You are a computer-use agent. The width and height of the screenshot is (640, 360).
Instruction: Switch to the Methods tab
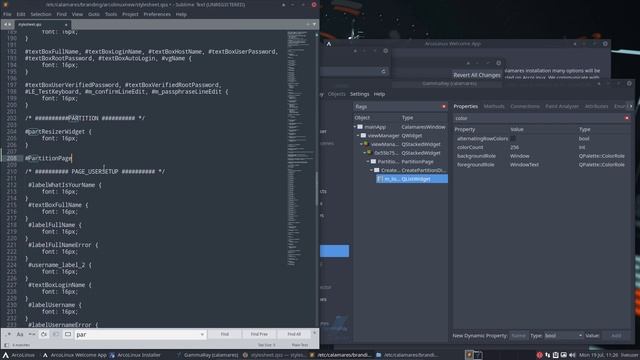click(494, 106)
